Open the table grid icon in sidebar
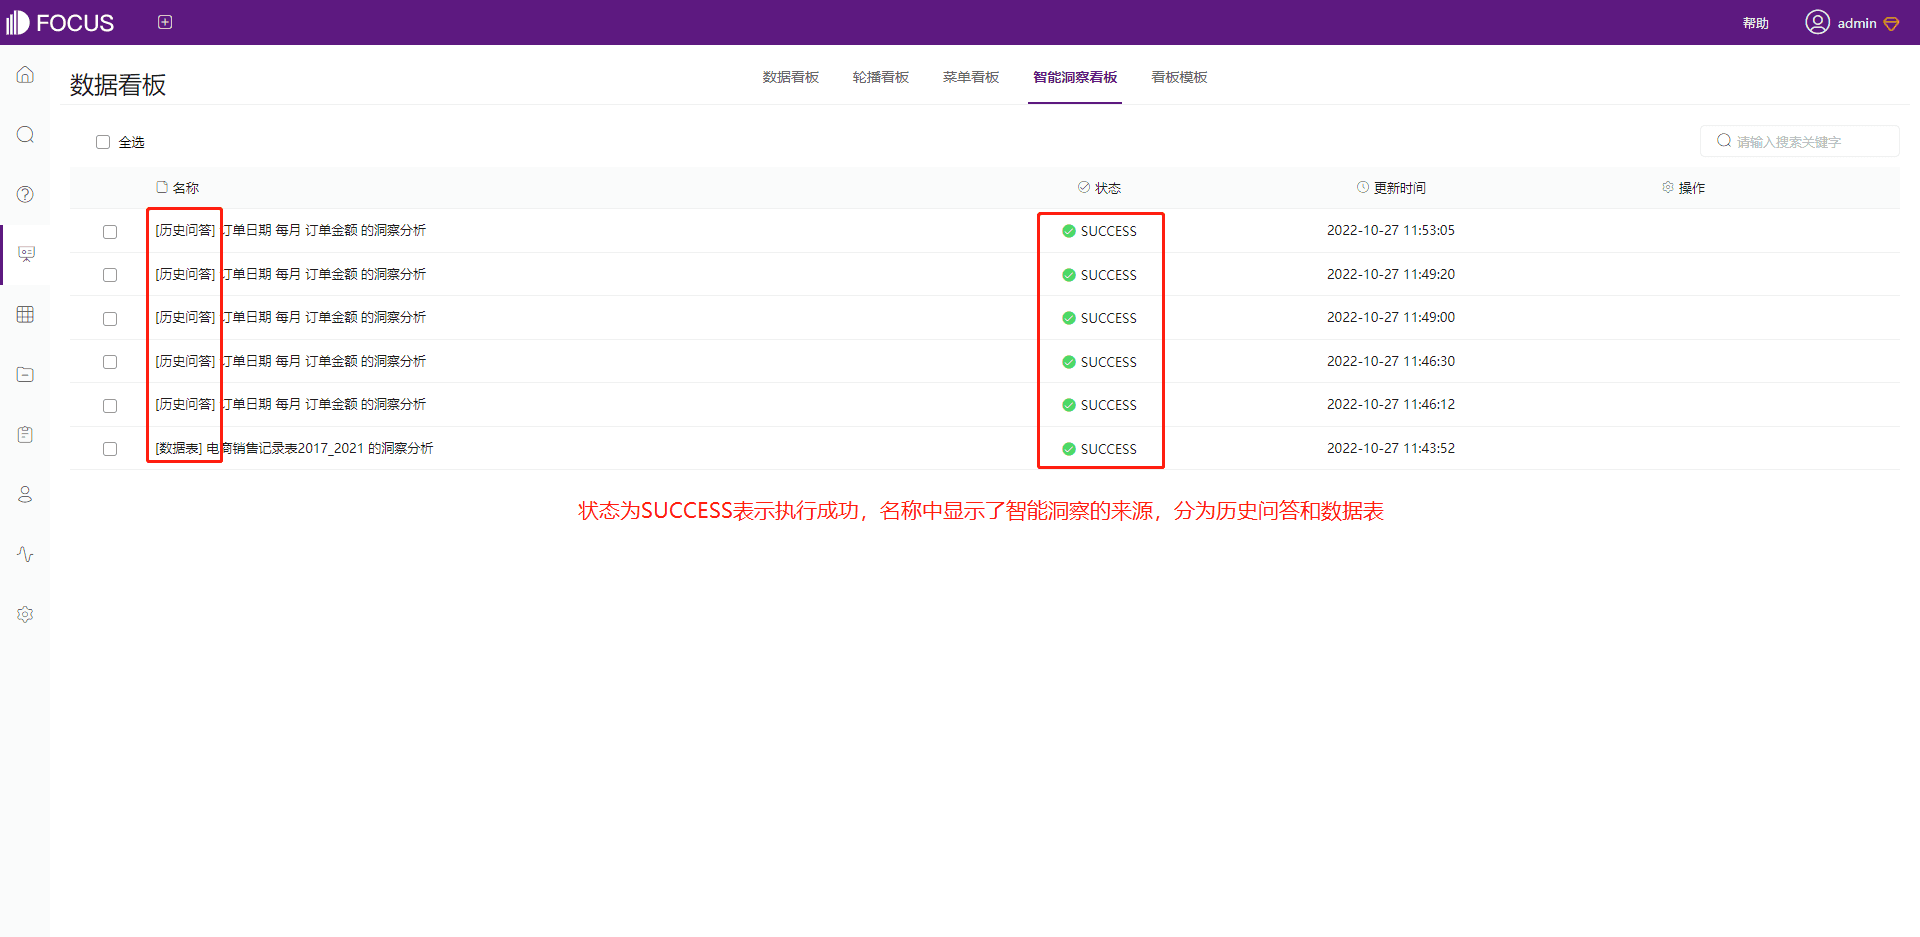 (x=25, y=314)
